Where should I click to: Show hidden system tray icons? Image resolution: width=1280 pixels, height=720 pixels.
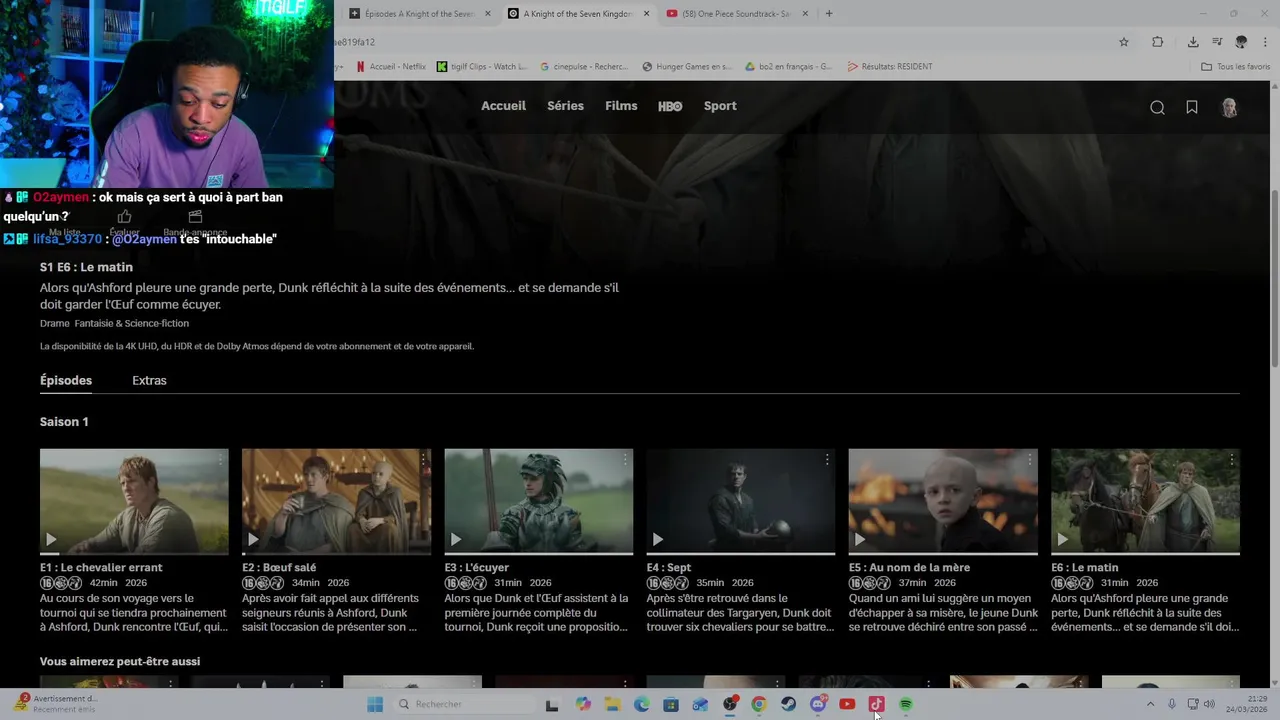coord(1150,704)
